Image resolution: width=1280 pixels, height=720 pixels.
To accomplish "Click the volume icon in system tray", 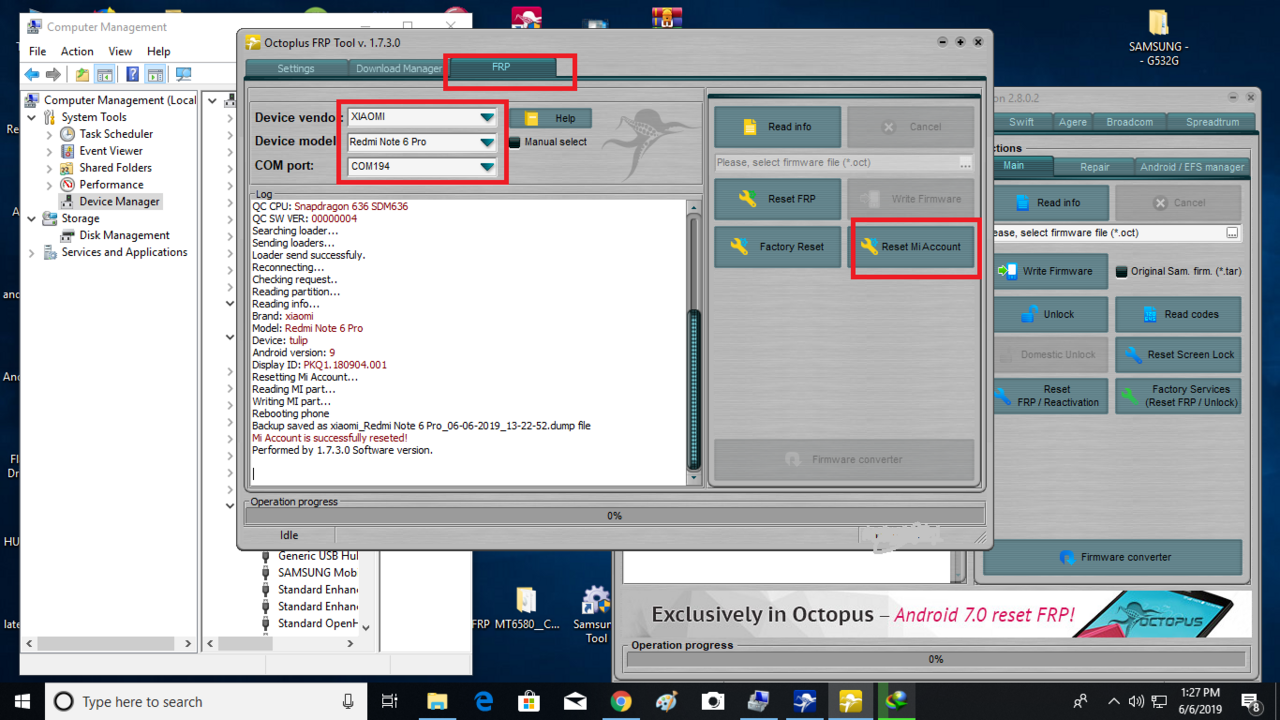I will 1136,701.
